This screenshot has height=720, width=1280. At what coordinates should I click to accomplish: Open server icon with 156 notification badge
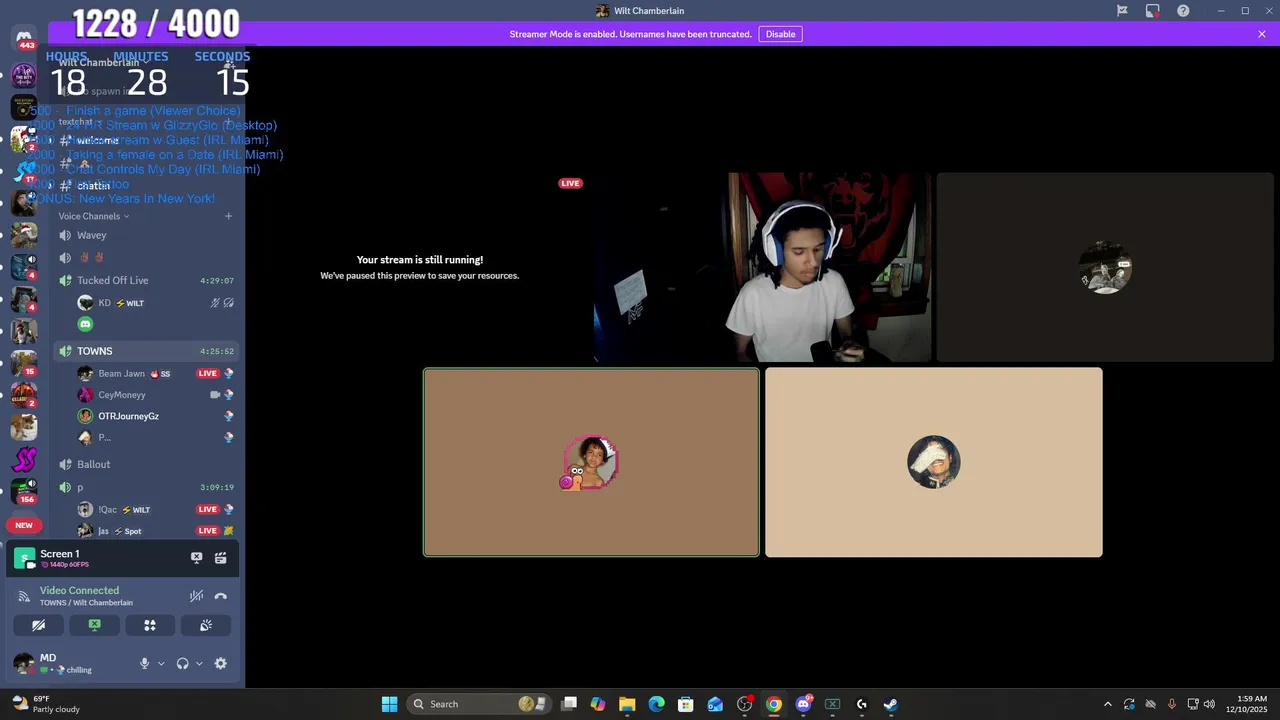[x=24, y=491]
